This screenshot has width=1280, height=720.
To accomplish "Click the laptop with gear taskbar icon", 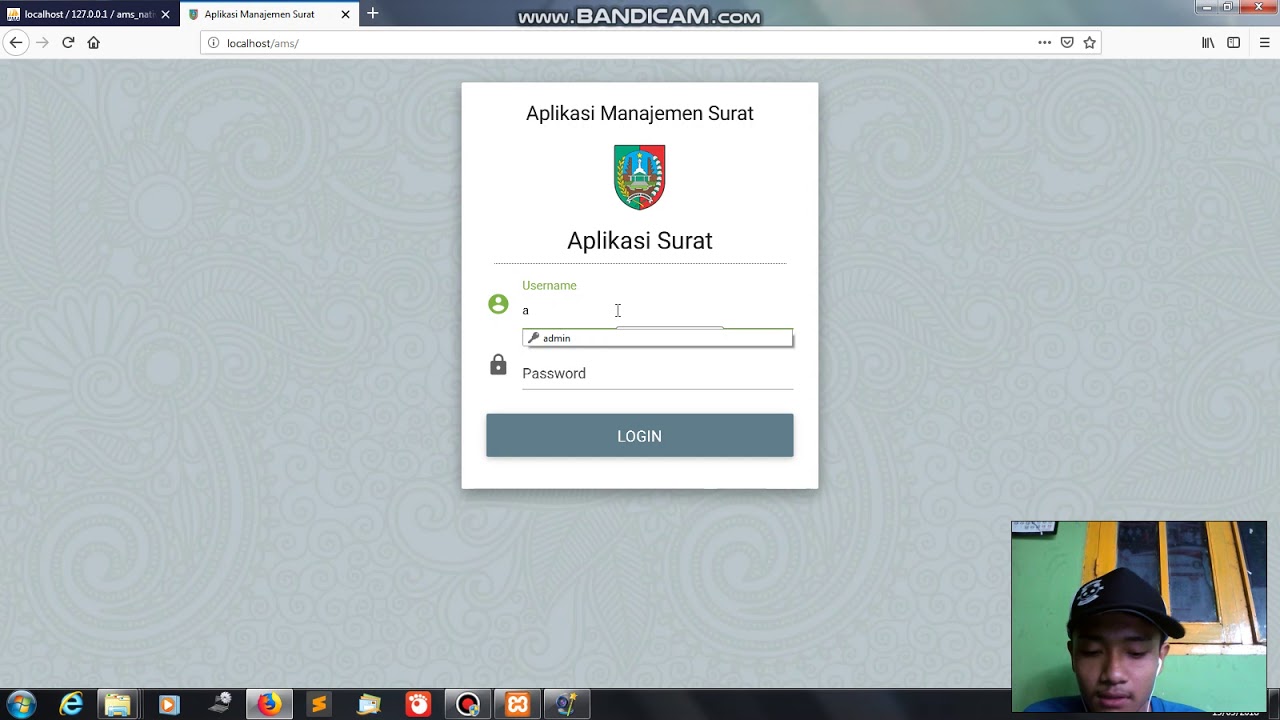I will click(x=219, y=705).
